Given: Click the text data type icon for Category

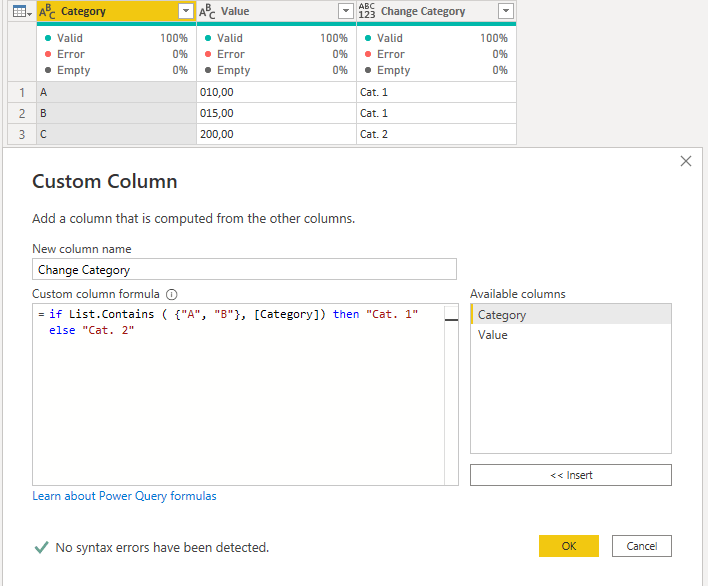Looking at the screenshot, I should (x=47, y=11).
